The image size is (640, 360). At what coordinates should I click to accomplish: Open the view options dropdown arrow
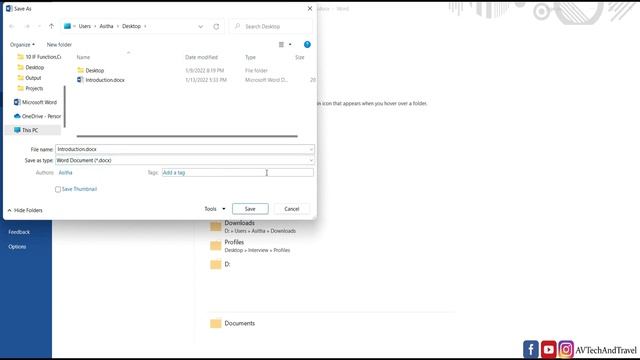(x=290, y=44)
